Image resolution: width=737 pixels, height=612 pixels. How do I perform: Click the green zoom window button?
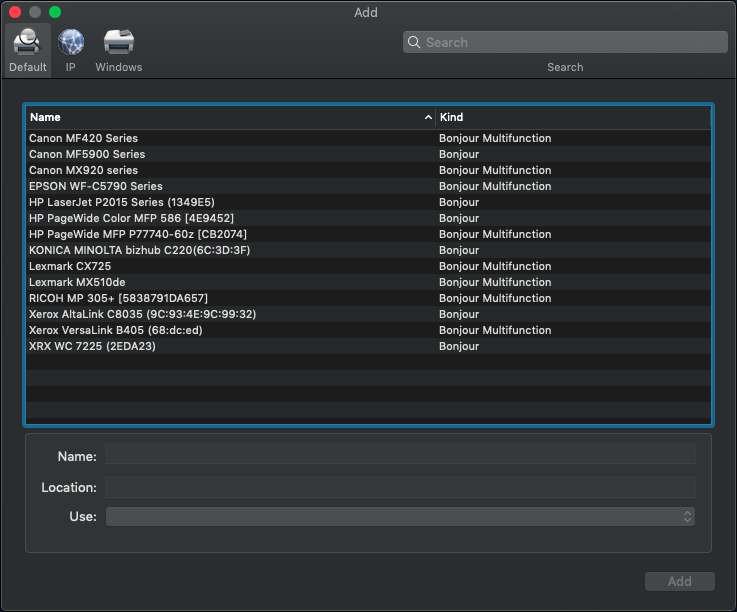pos(55,12)
